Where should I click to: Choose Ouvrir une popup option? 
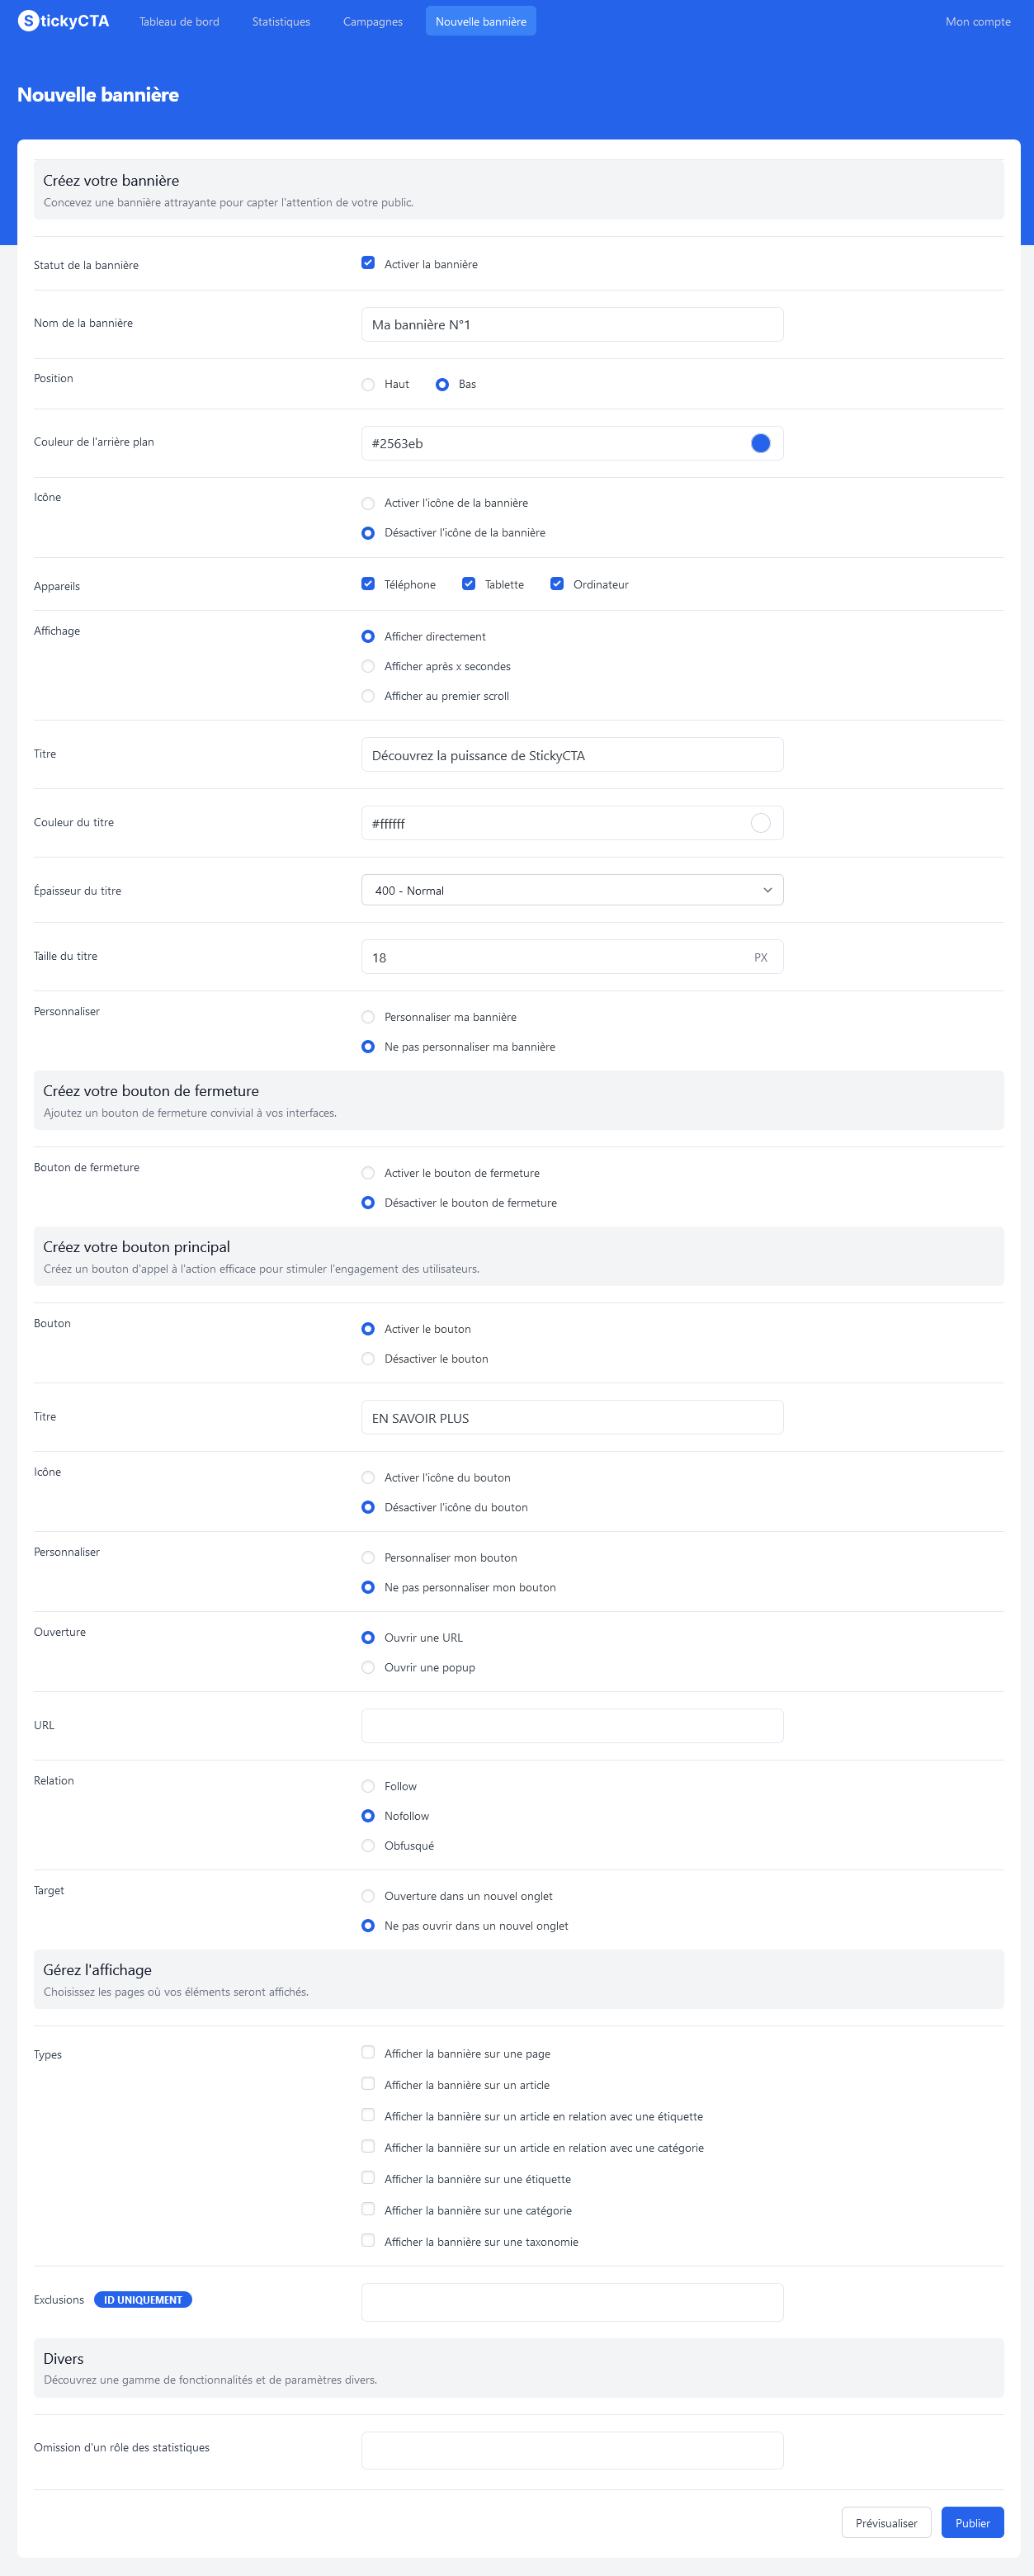(368, 1668)
